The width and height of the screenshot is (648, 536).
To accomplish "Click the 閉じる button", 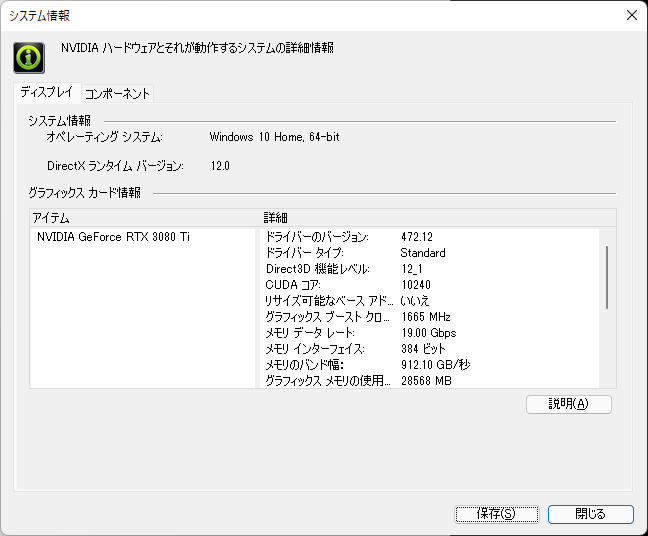I will coord(591,514).
